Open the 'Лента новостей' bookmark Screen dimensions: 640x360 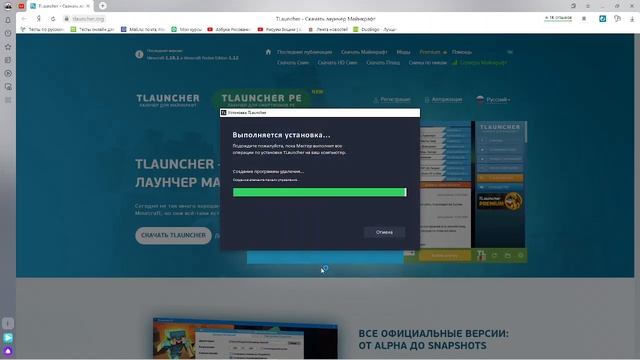(x=328, y=29)
